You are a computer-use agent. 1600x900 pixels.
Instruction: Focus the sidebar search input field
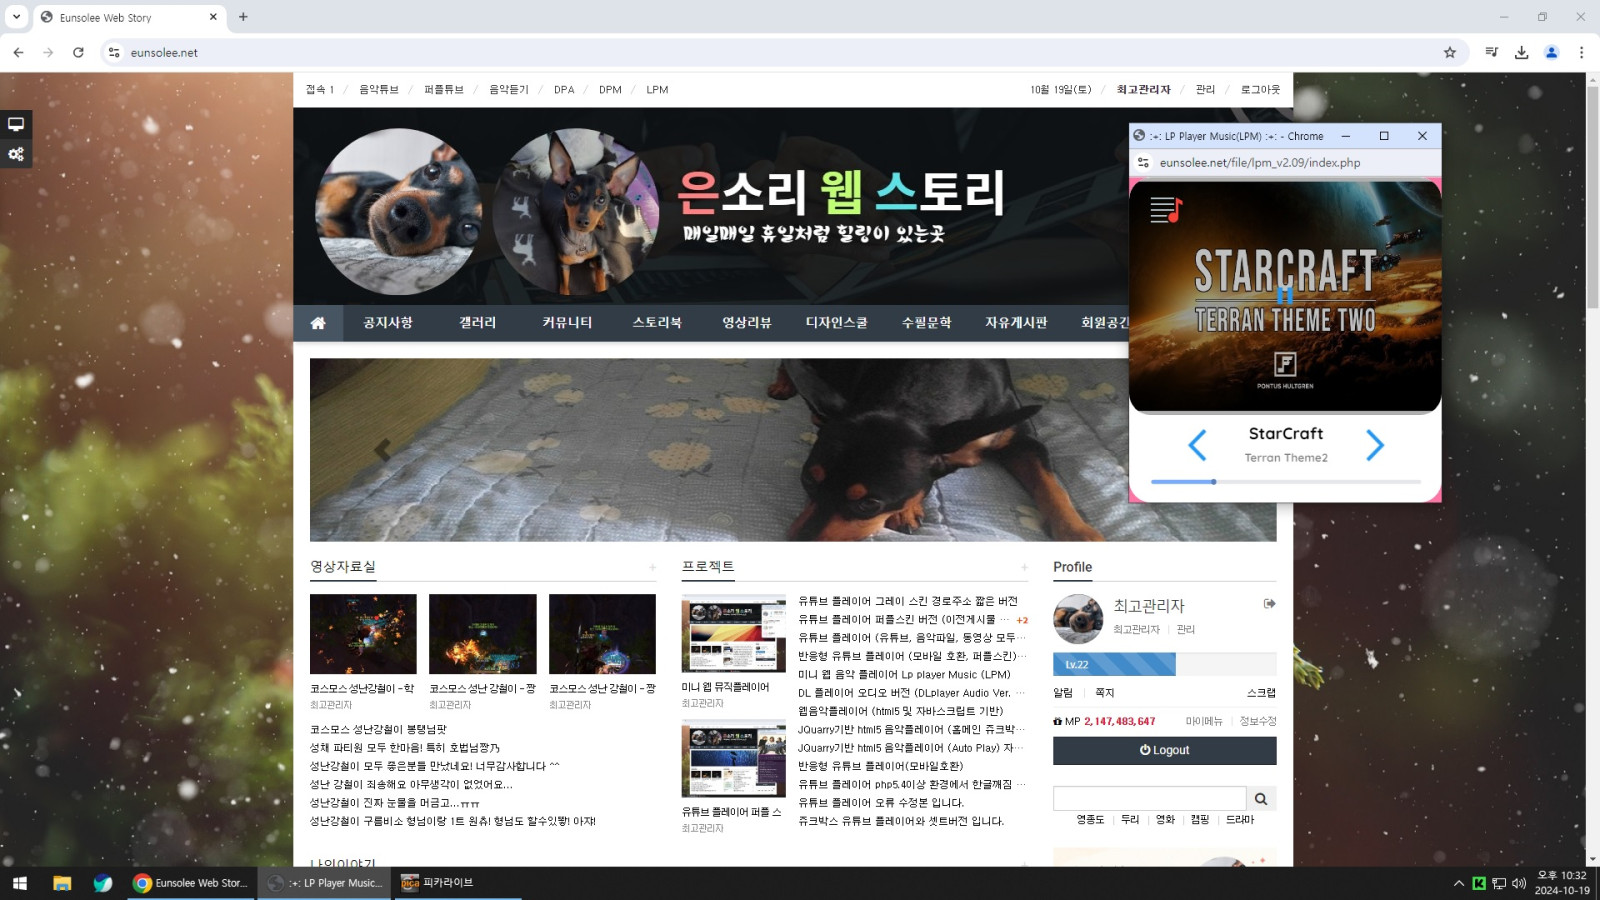click(1150, 799)
